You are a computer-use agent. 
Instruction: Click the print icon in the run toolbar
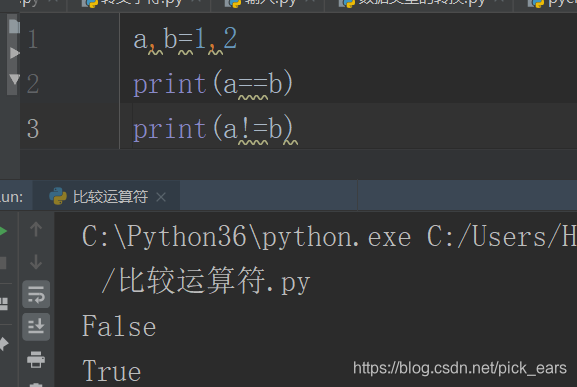click(x=36, y=359)
